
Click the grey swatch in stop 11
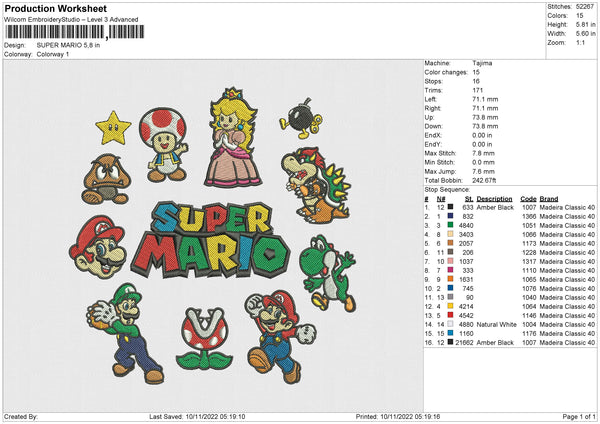tap(450, 297)
